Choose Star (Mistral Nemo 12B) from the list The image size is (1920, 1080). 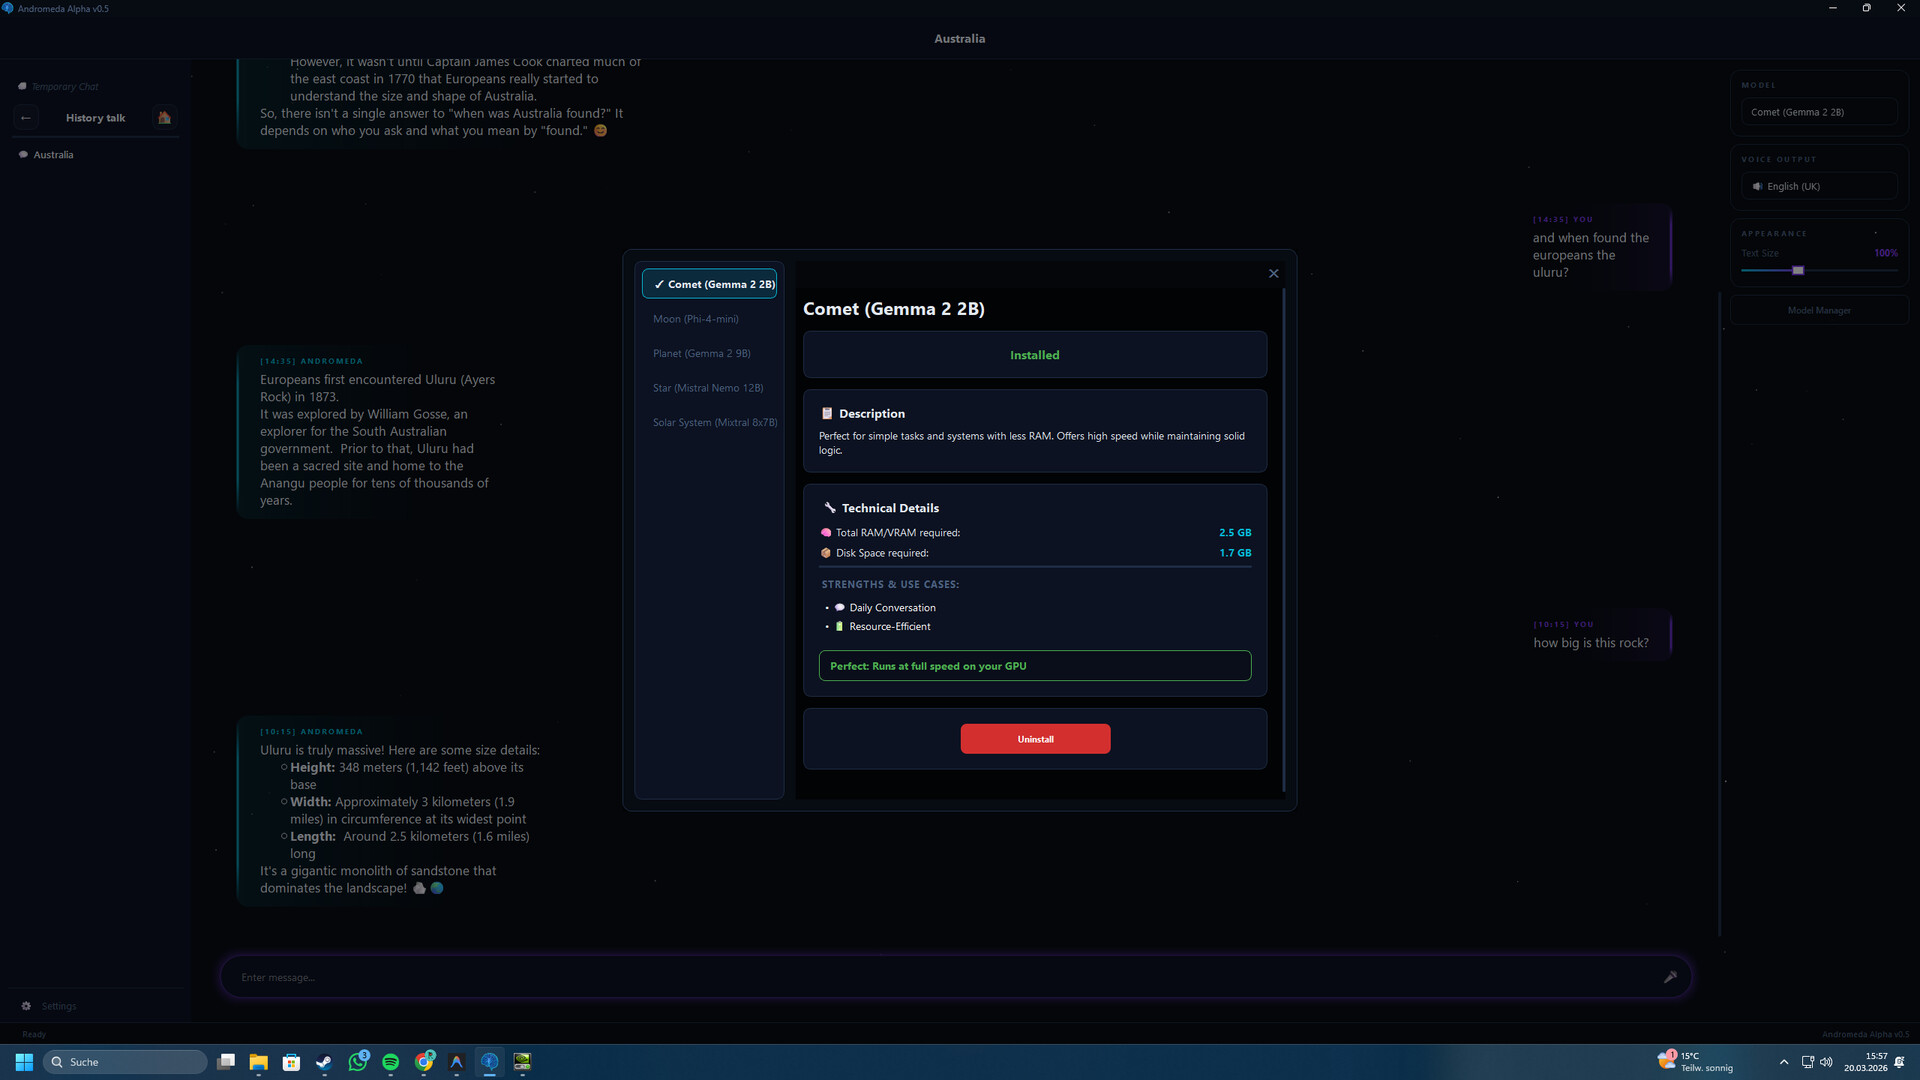click(708, 388)
